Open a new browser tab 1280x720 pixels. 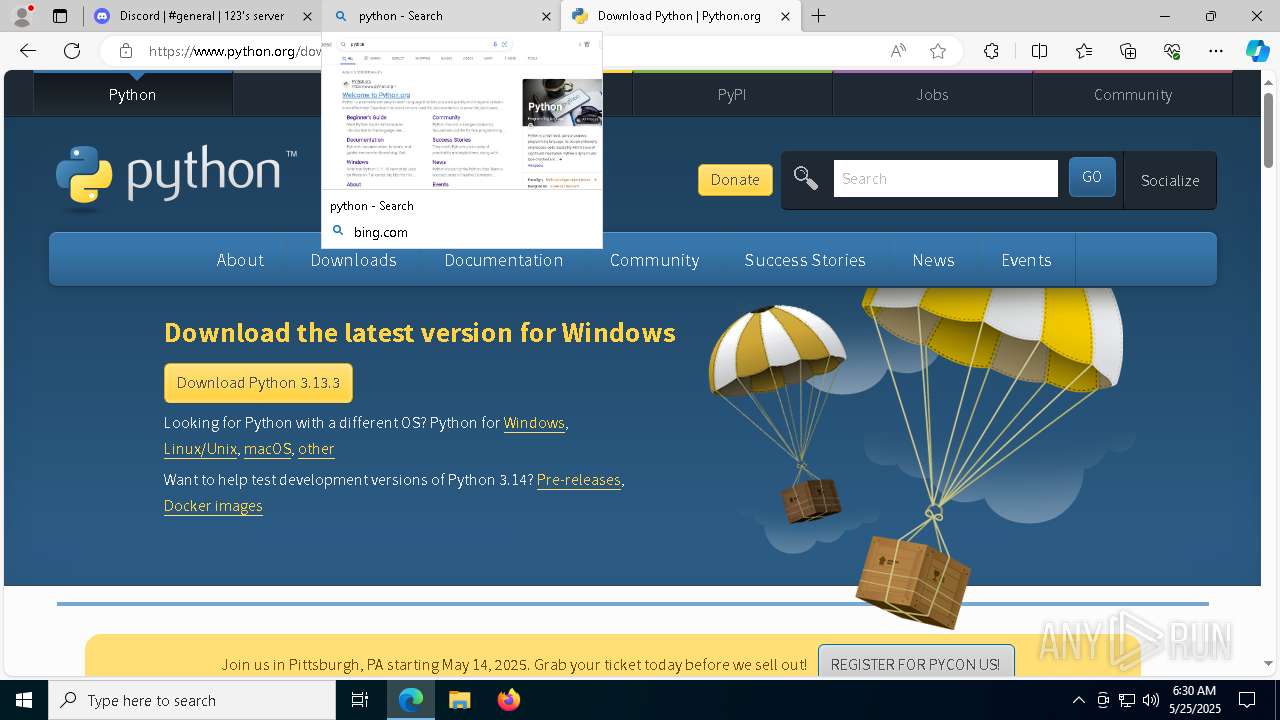coord(819,16)
